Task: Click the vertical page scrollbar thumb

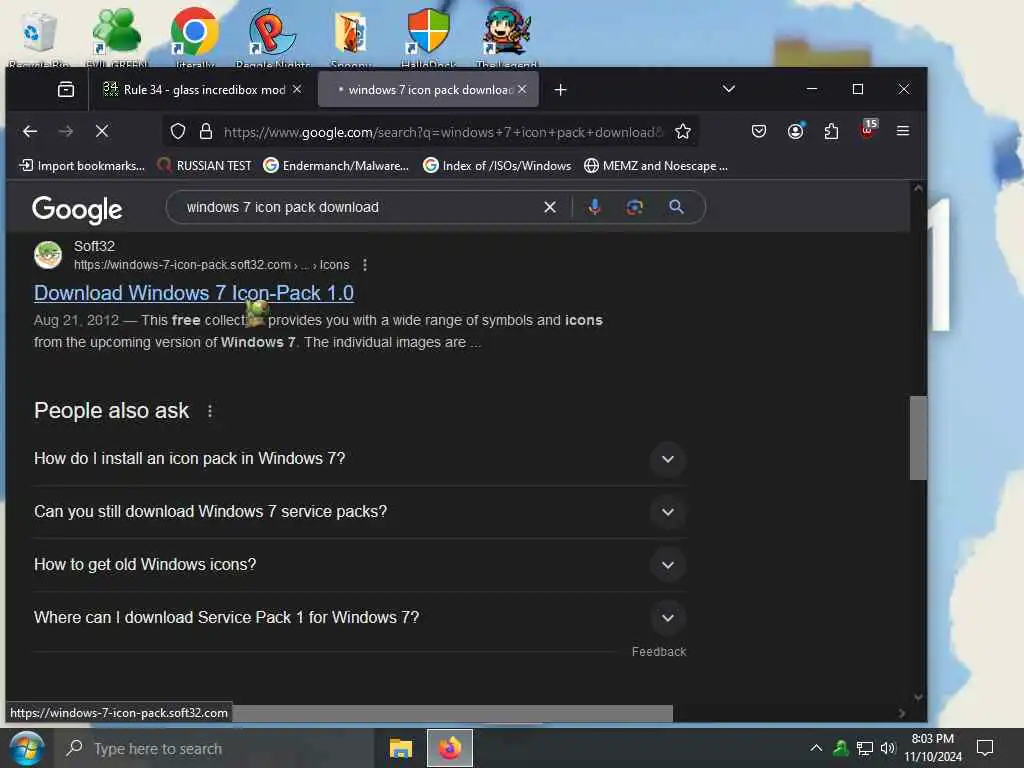Action: pos(918,438)
